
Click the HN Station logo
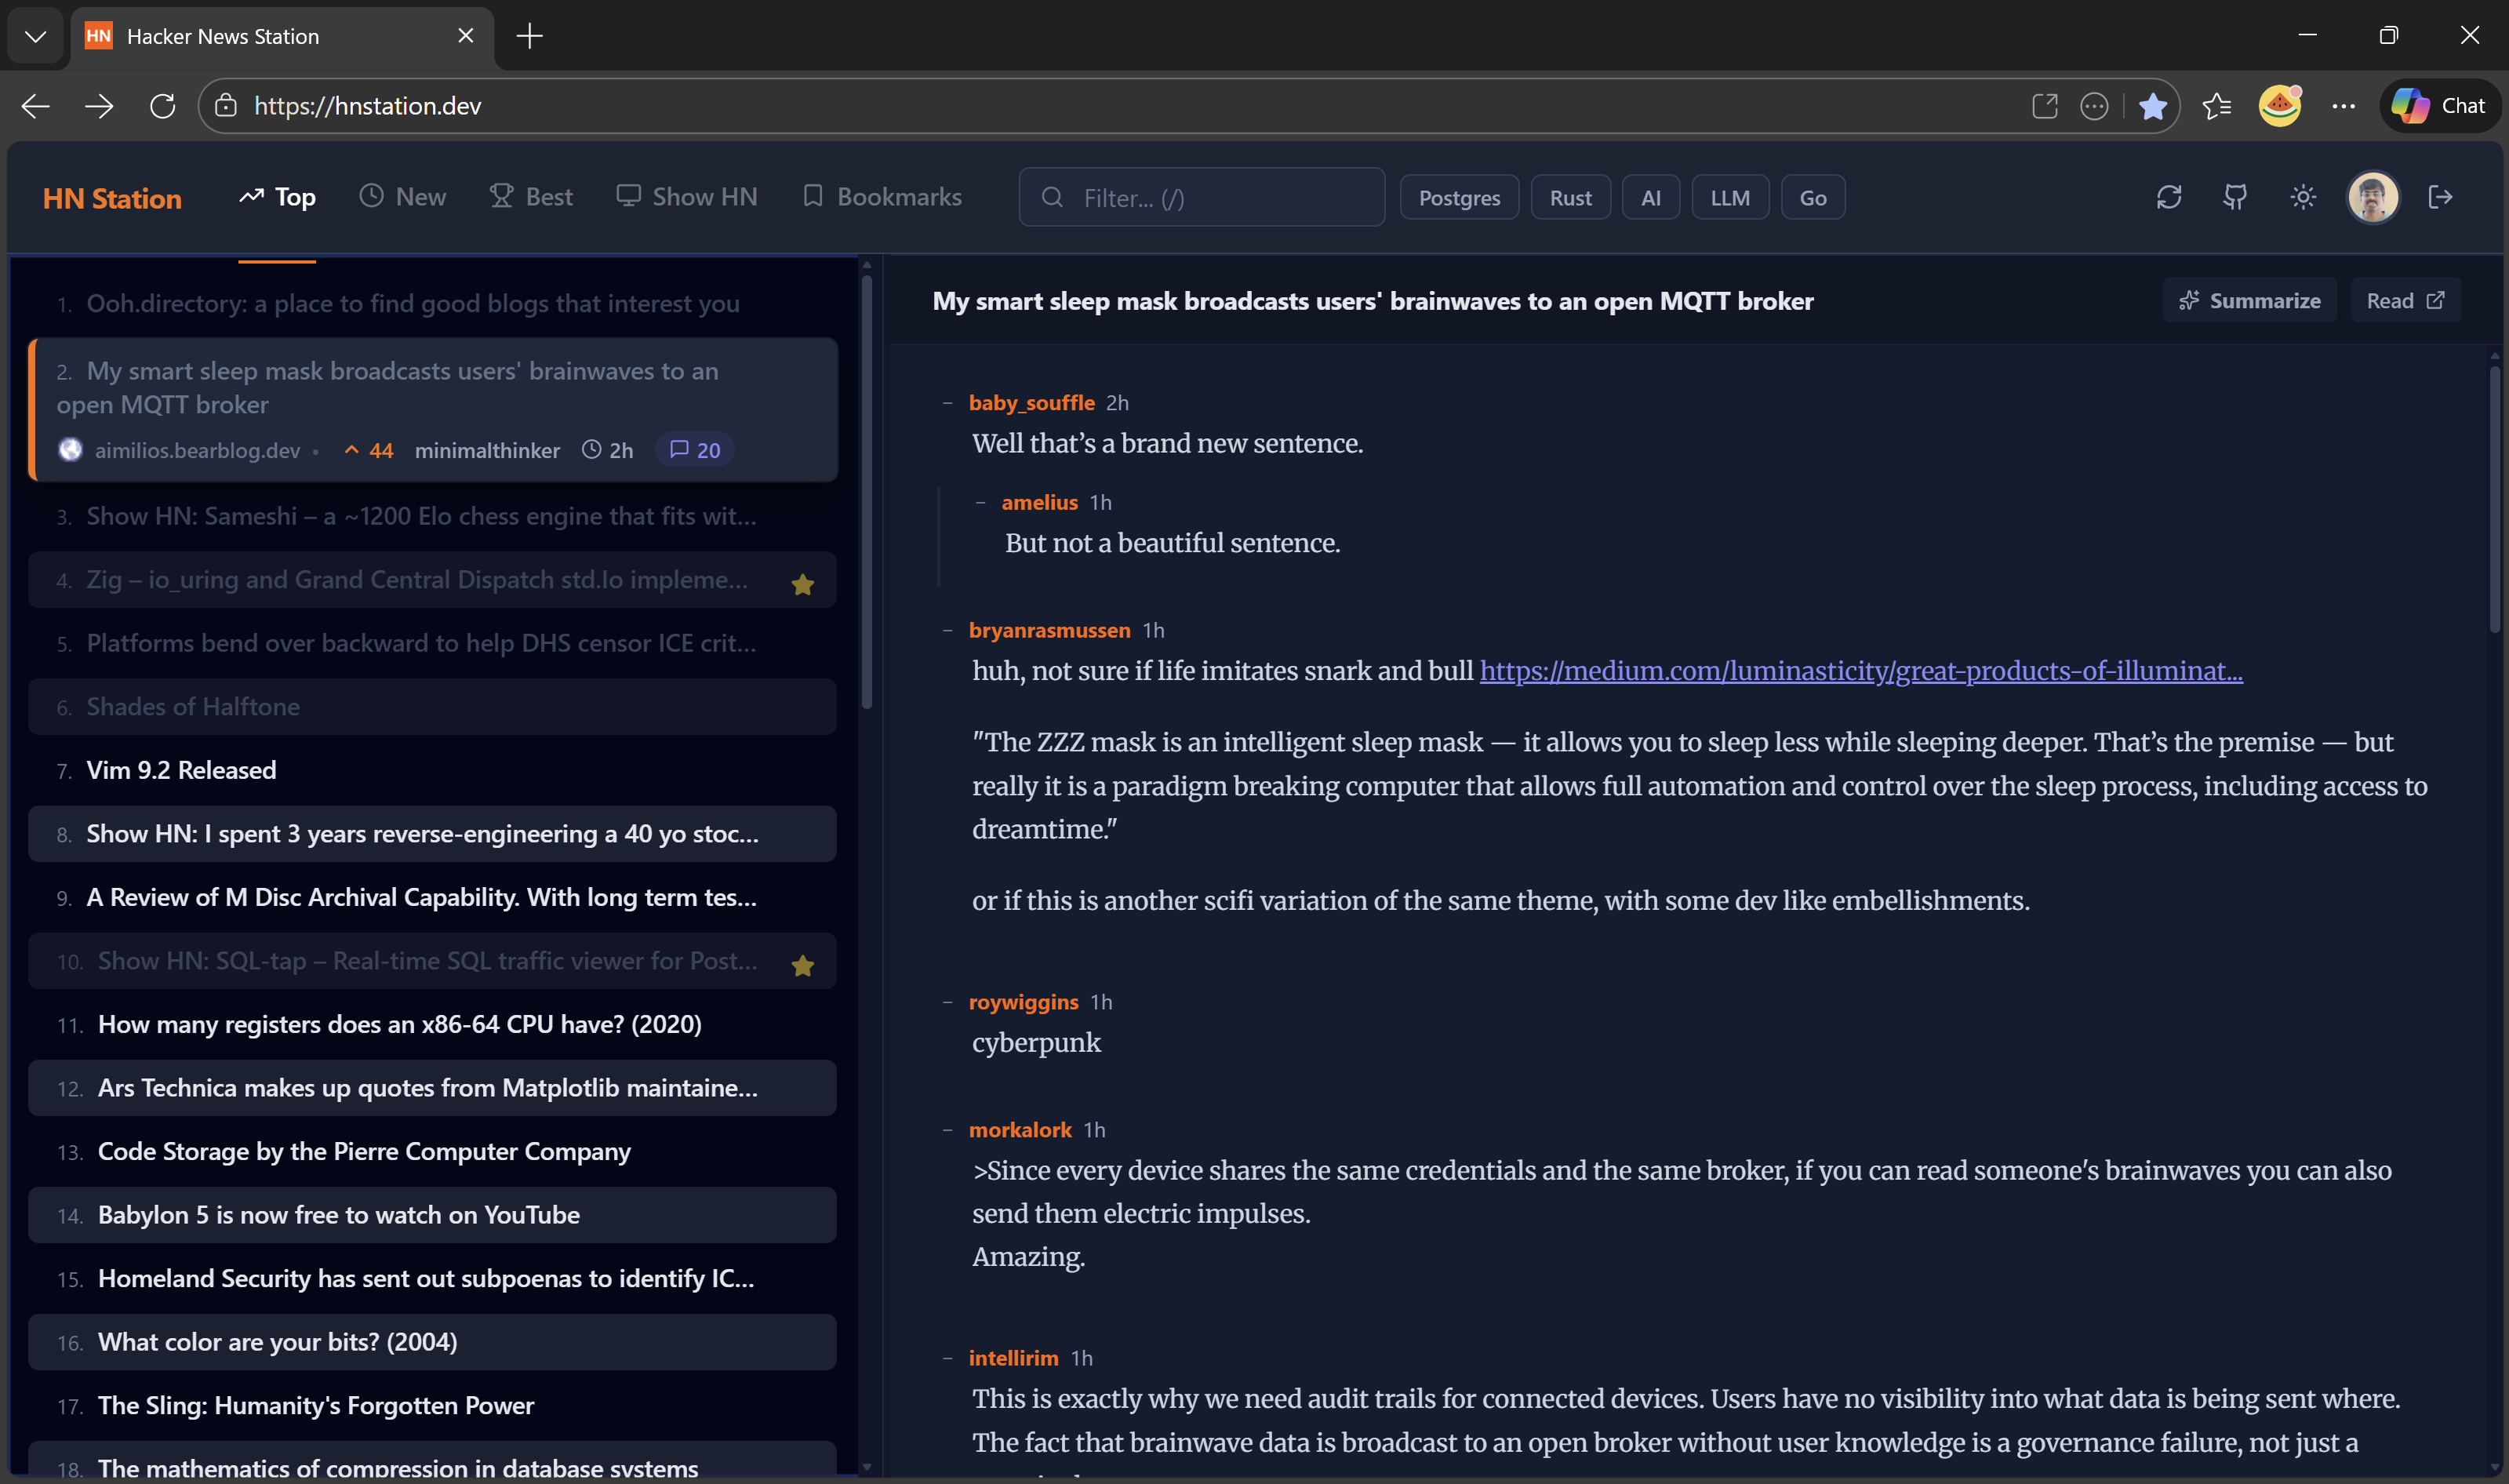[112, 198]
